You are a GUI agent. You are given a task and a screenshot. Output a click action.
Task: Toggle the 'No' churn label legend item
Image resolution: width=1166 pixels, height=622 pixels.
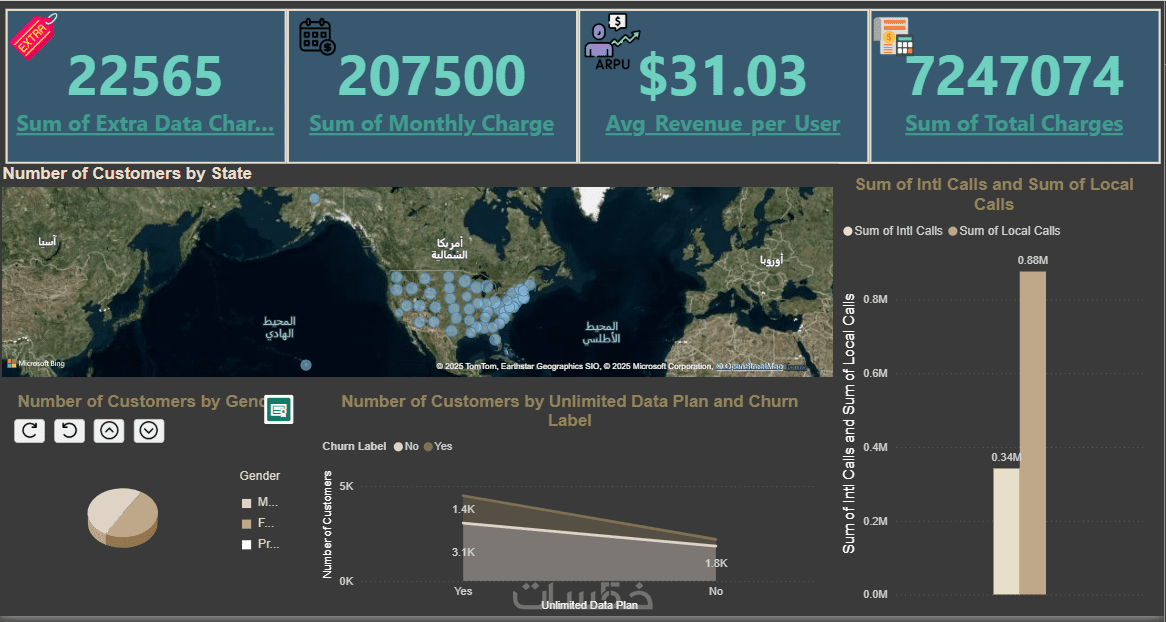[405, 446]
